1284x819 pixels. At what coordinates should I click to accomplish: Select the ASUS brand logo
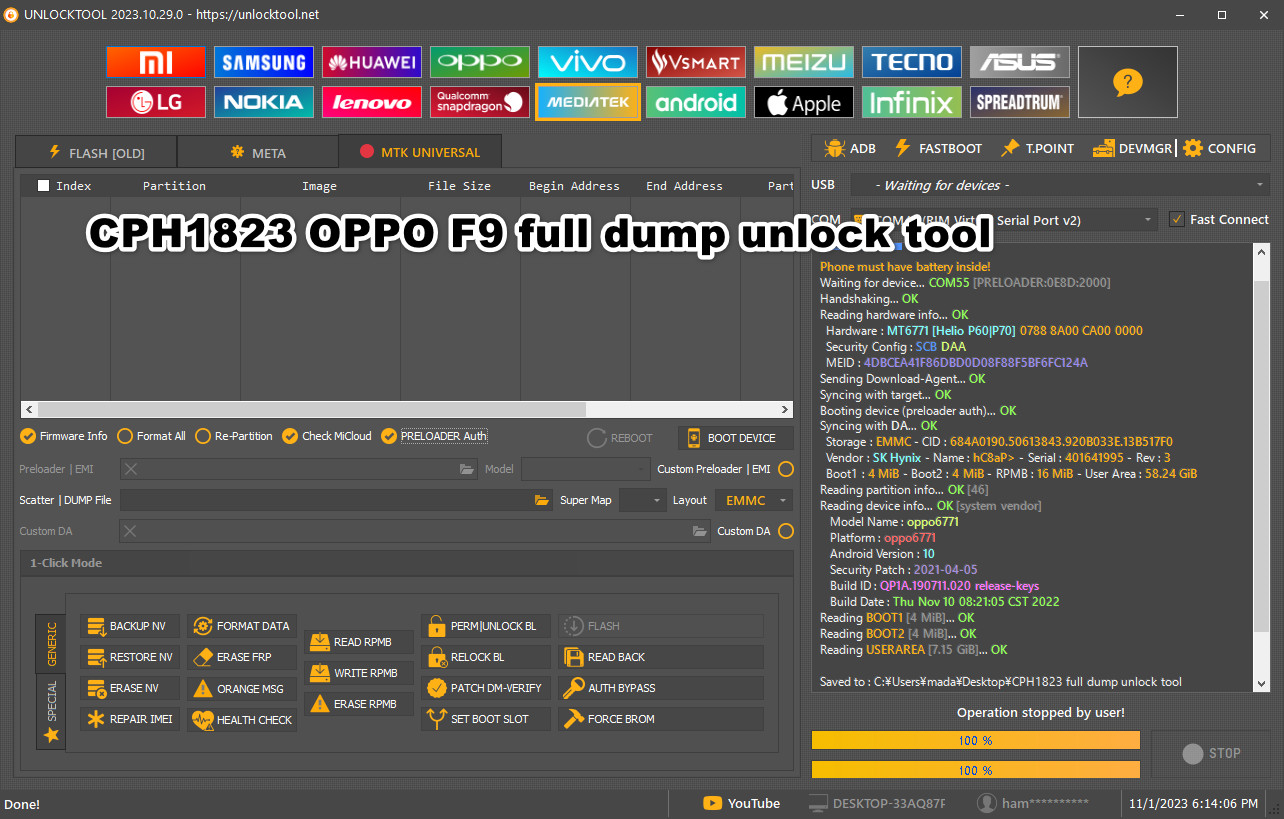1020,62
